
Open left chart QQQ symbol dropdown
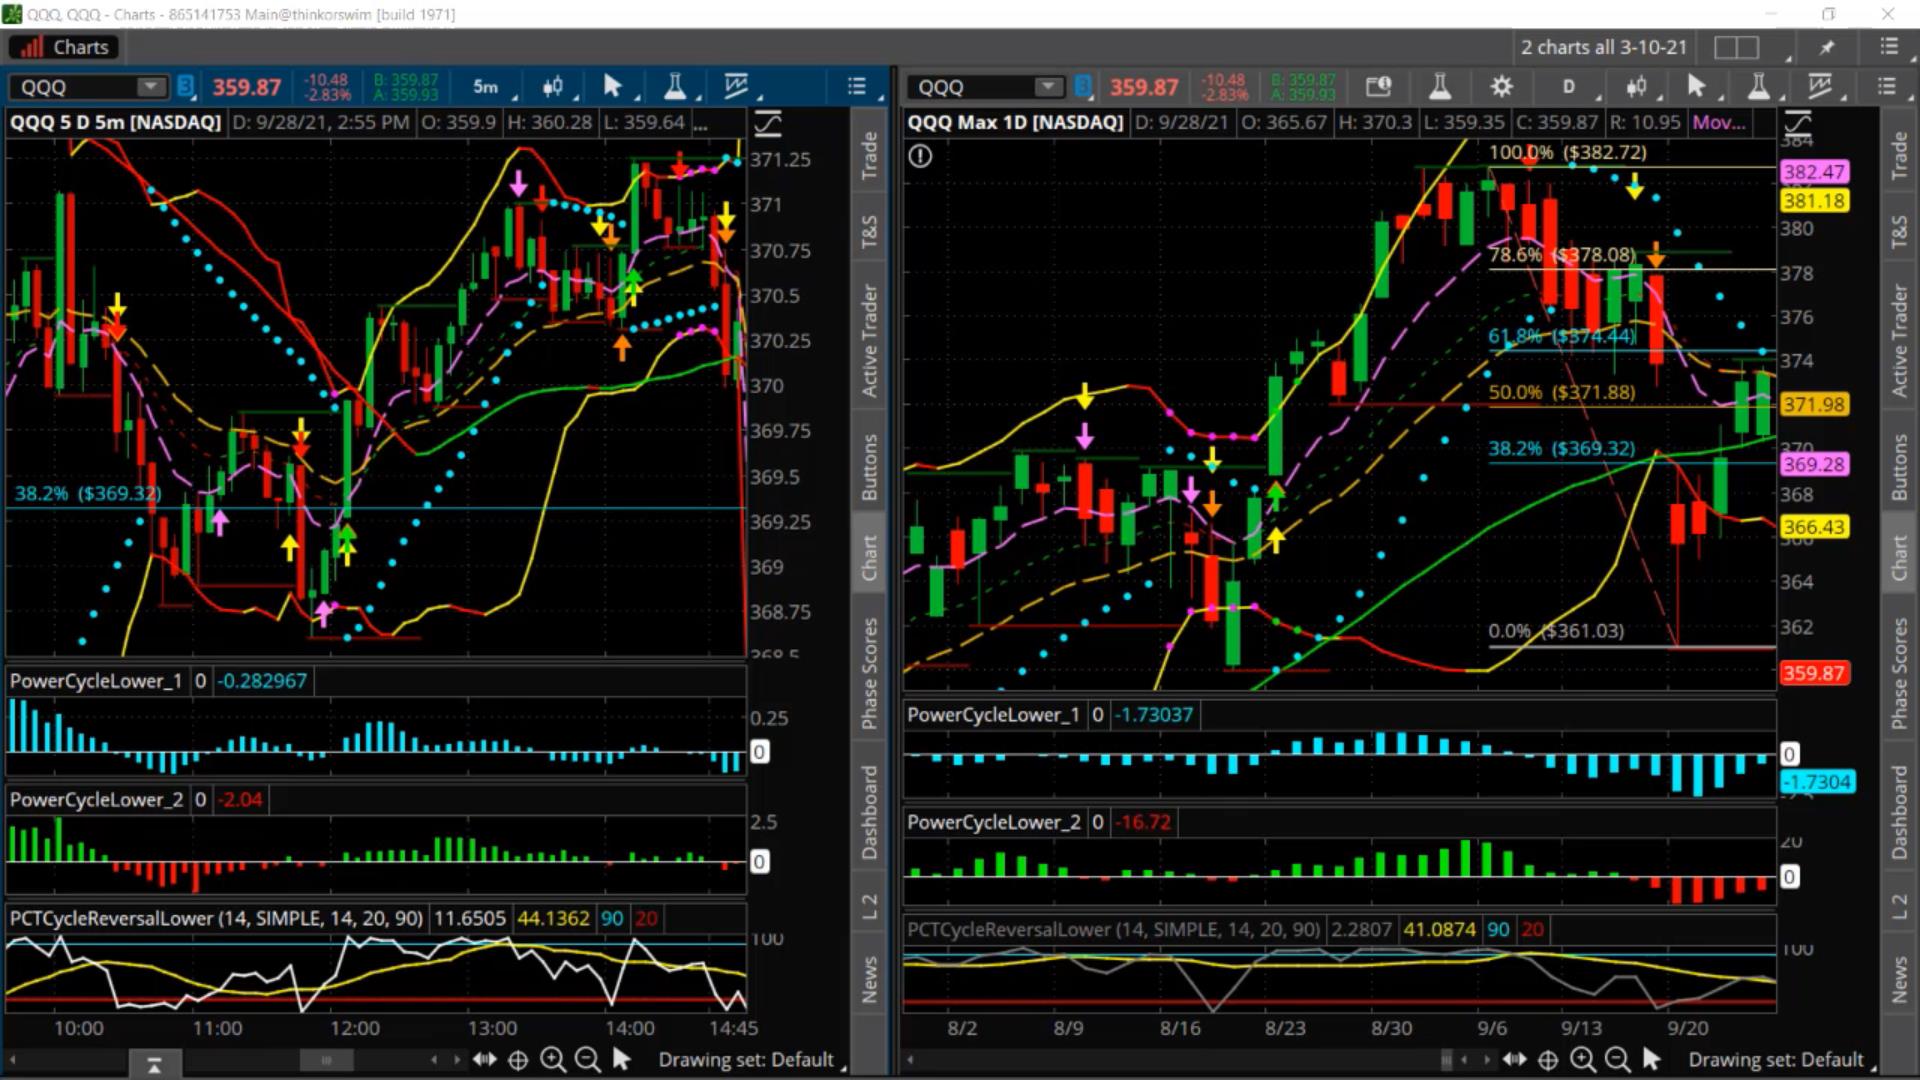pyautogui.click(x=151, y=87)
